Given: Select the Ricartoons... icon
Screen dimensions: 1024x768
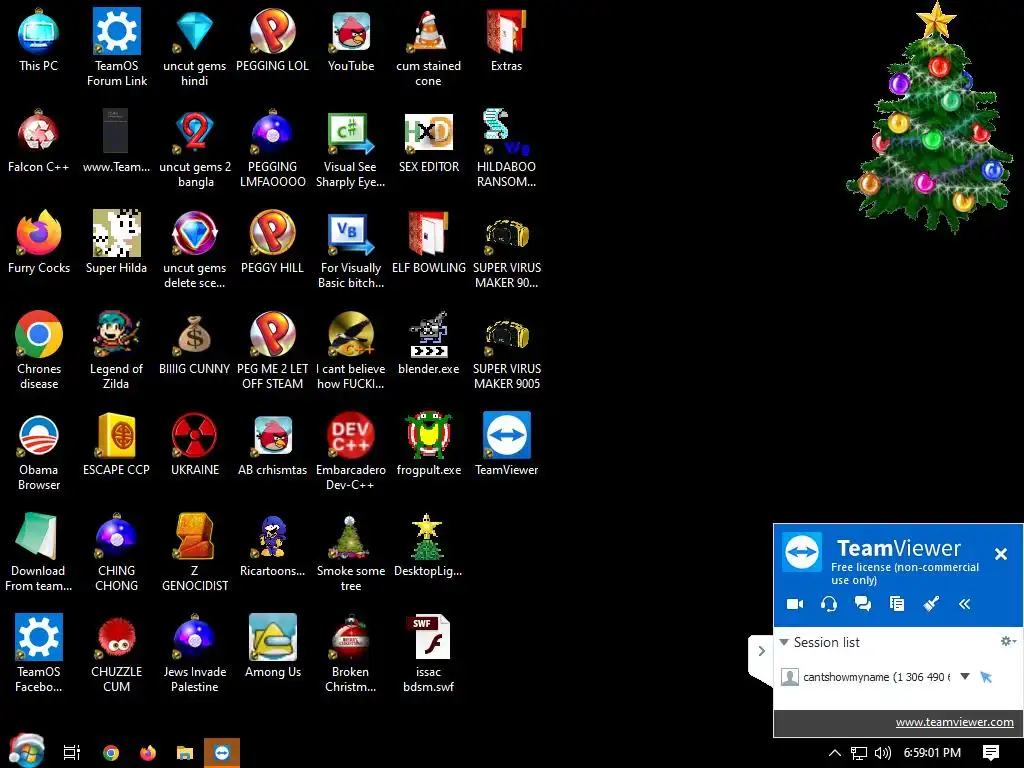Looking at the screenshot, I should tap(272, 545).
